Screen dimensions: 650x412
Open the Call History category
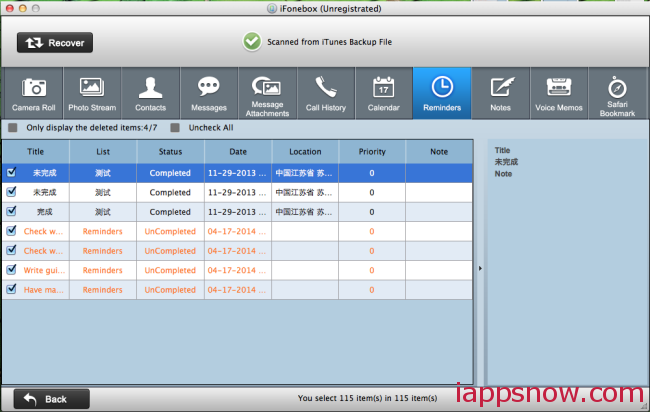point(326,94)
